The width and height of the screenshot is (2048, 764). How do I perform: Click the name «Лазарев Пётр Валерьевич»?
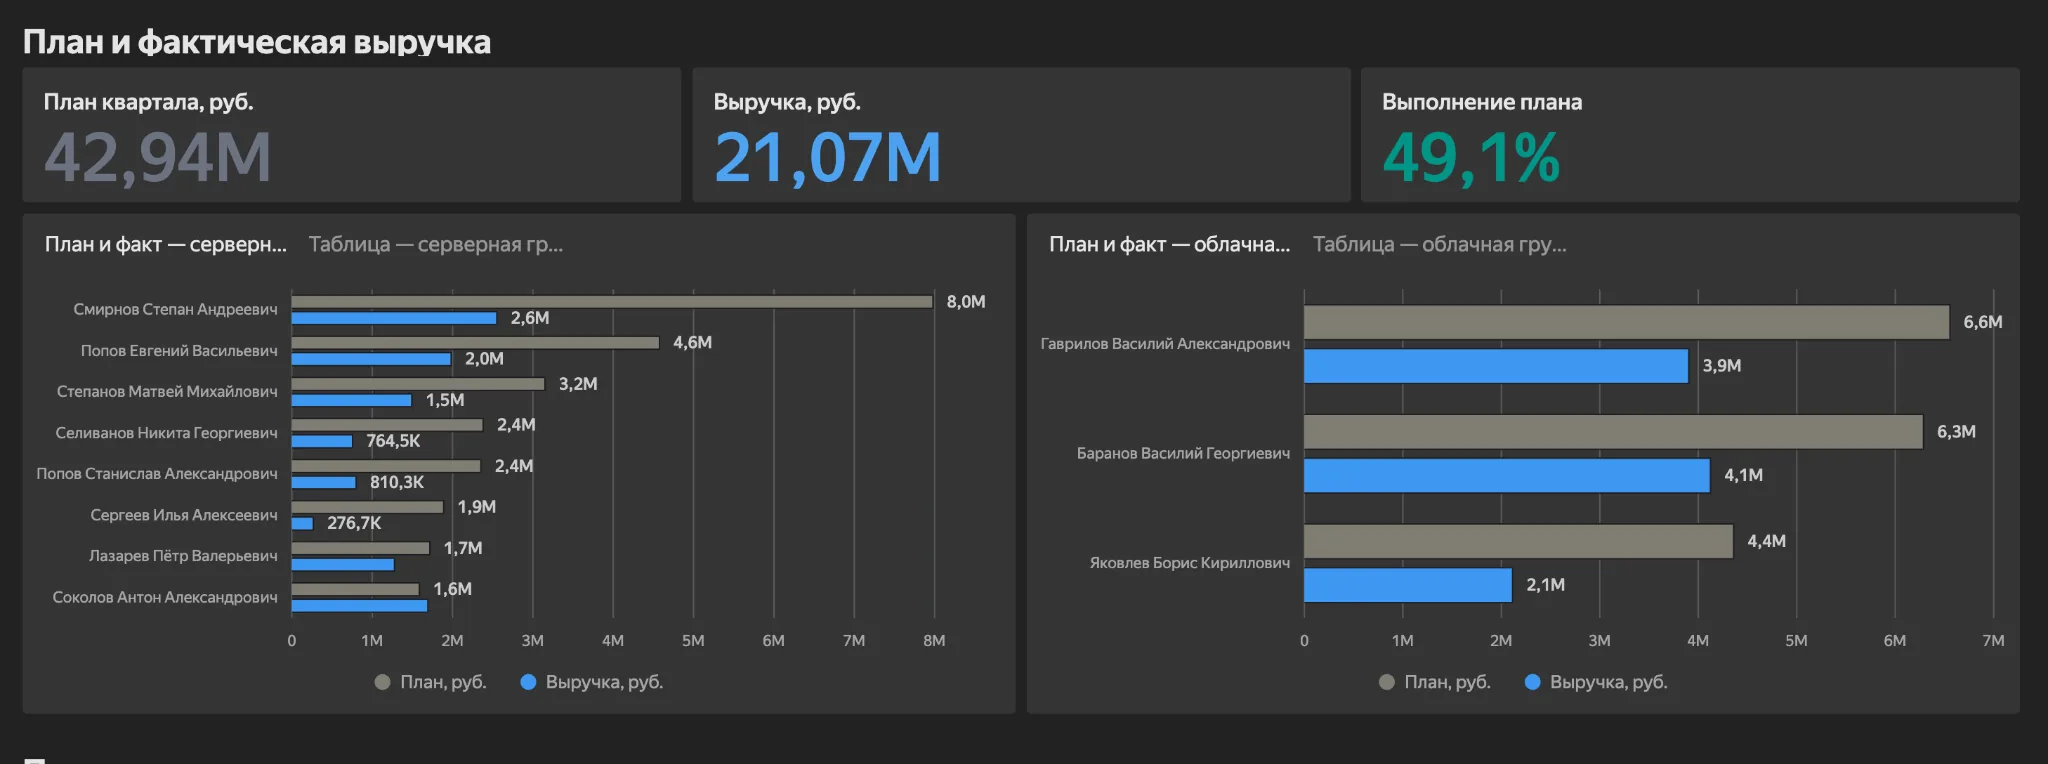[x=183, y=556]
